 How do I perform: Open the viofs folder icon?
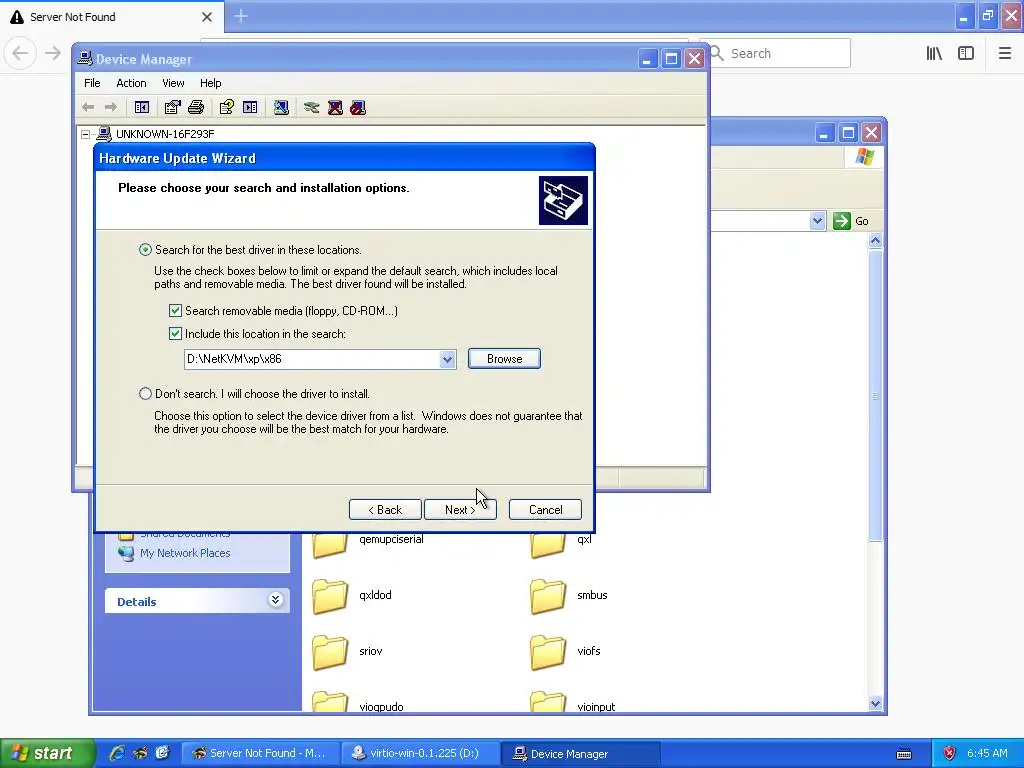tap(548, 652)
